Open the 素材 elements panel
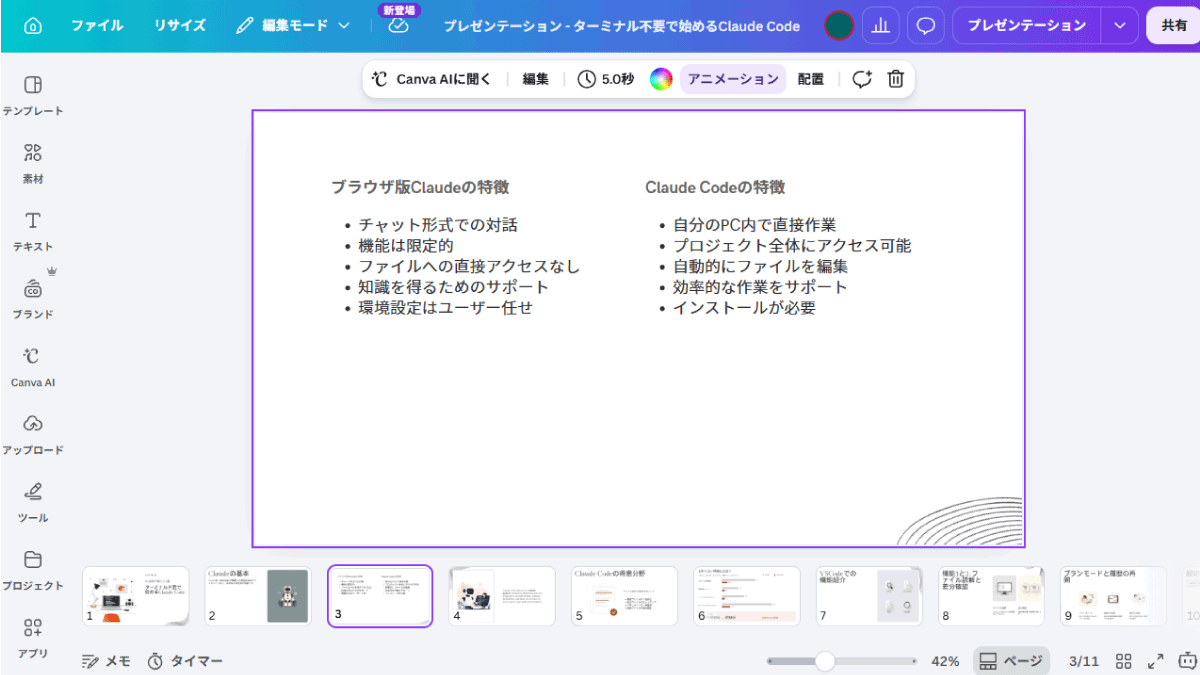This screenshot has height=675, width=1200. coord(32,163)
